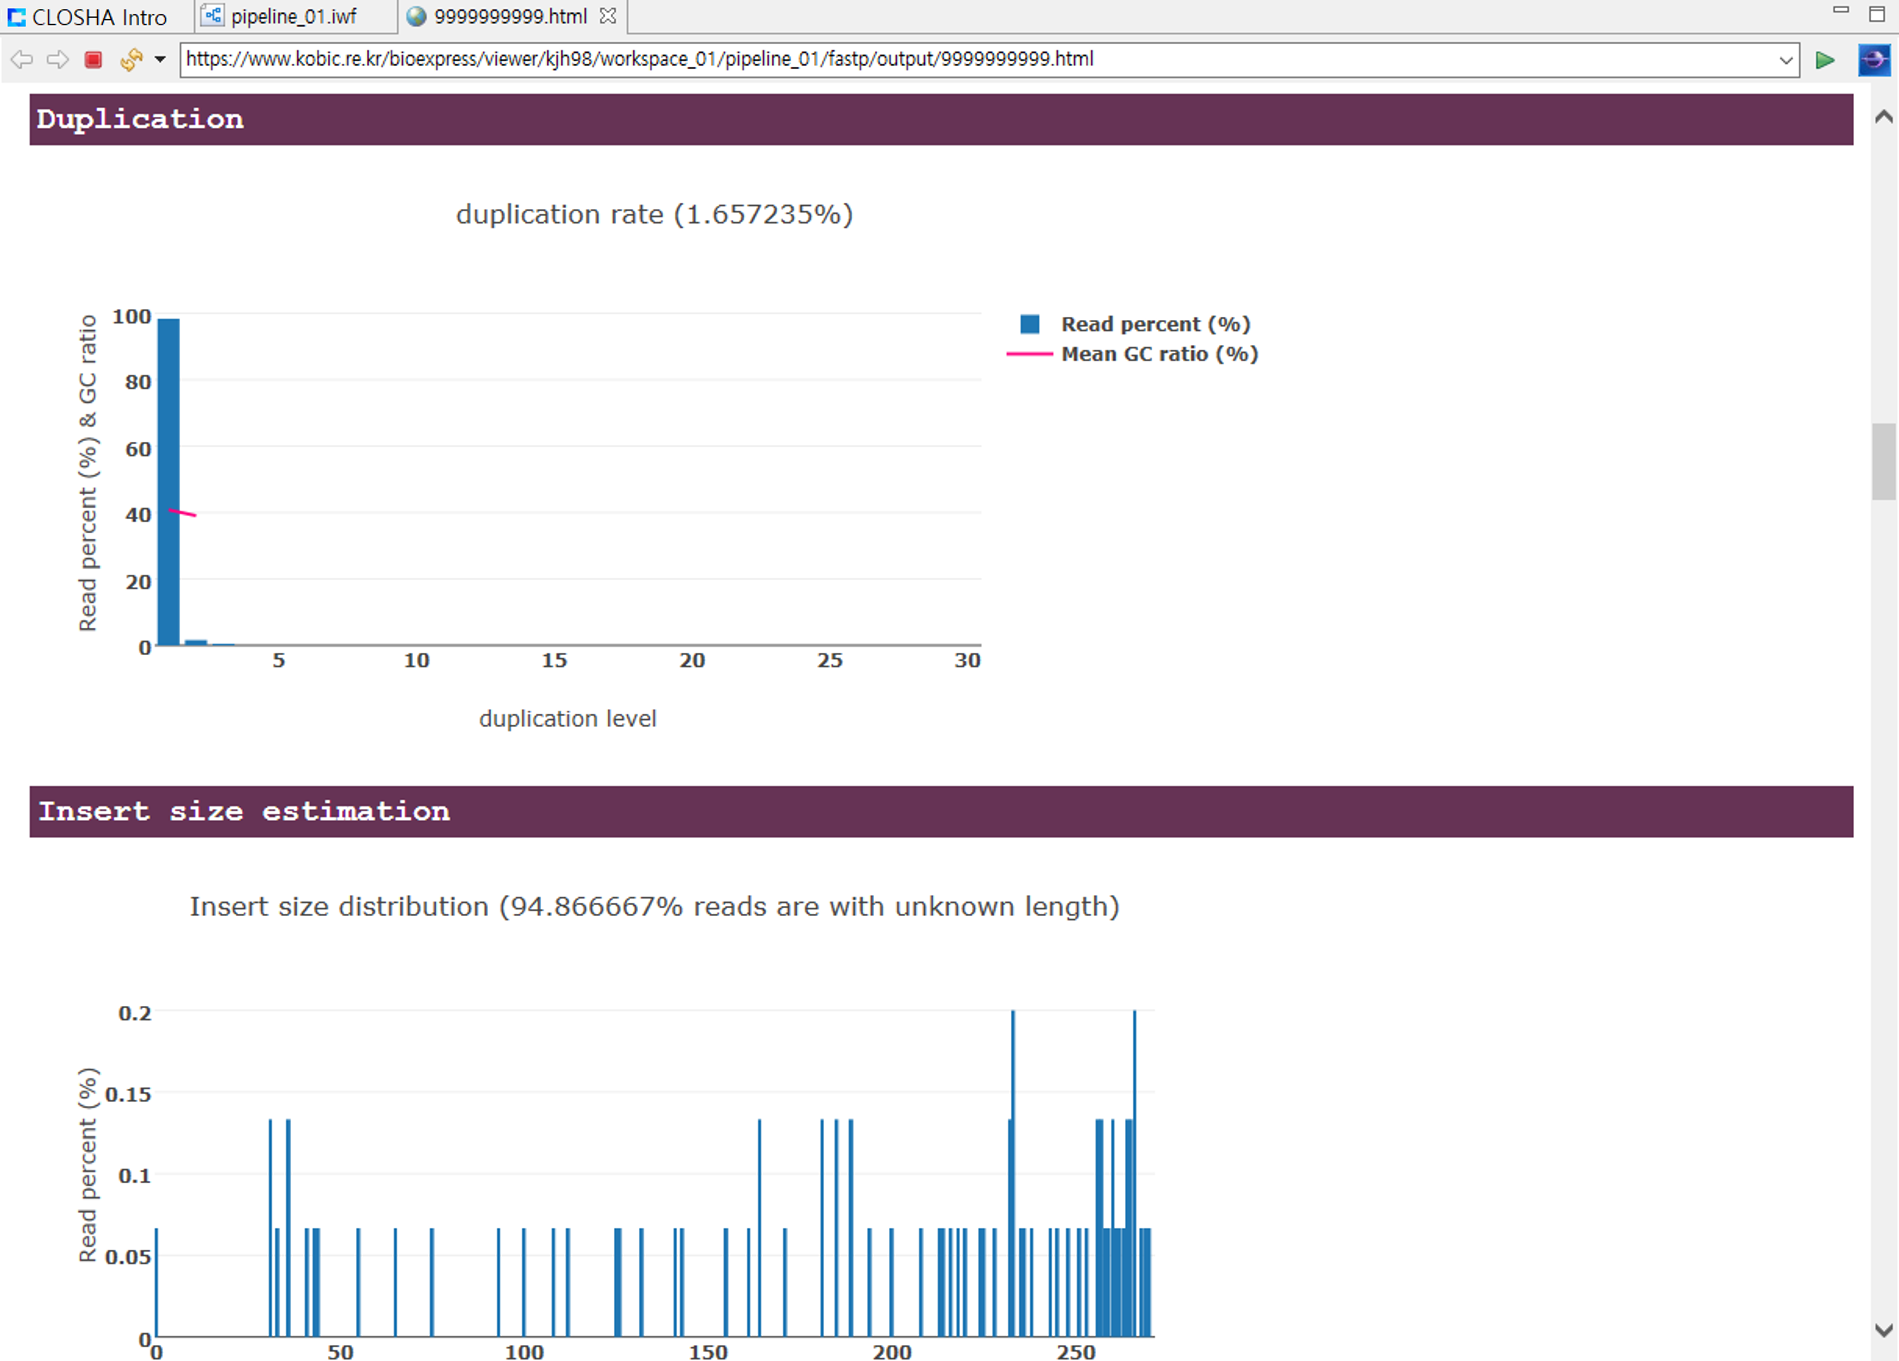Click the Insert size estimation header
The image size is (1899, 1361).
click(x=941, y=811)
